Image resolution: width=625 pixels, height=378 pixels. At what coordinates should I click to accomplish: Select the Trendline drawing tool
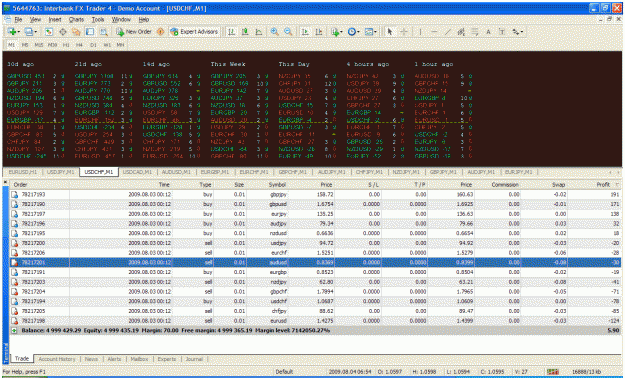pyautogui.click(x=448, y=32)
